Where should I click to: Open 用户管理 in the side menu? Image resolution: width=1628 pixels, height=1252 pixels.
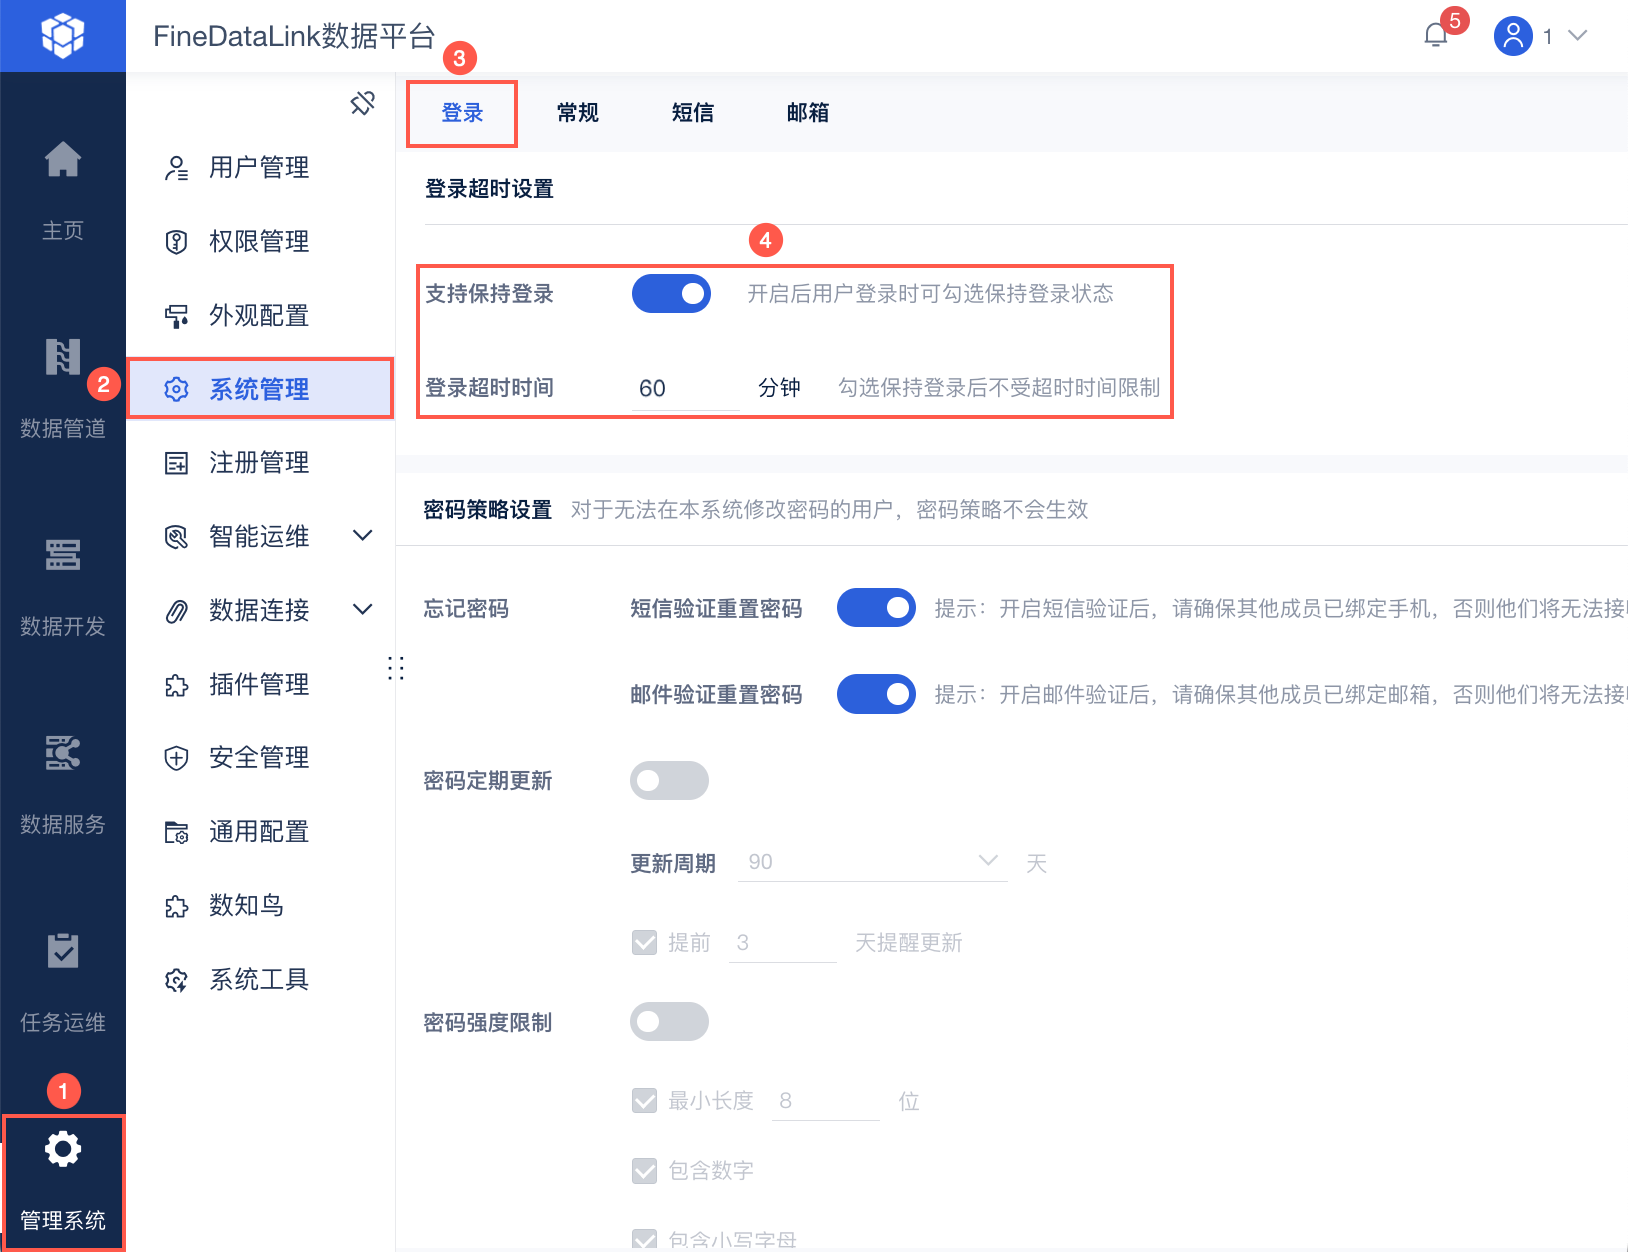[x=260, y=168]
